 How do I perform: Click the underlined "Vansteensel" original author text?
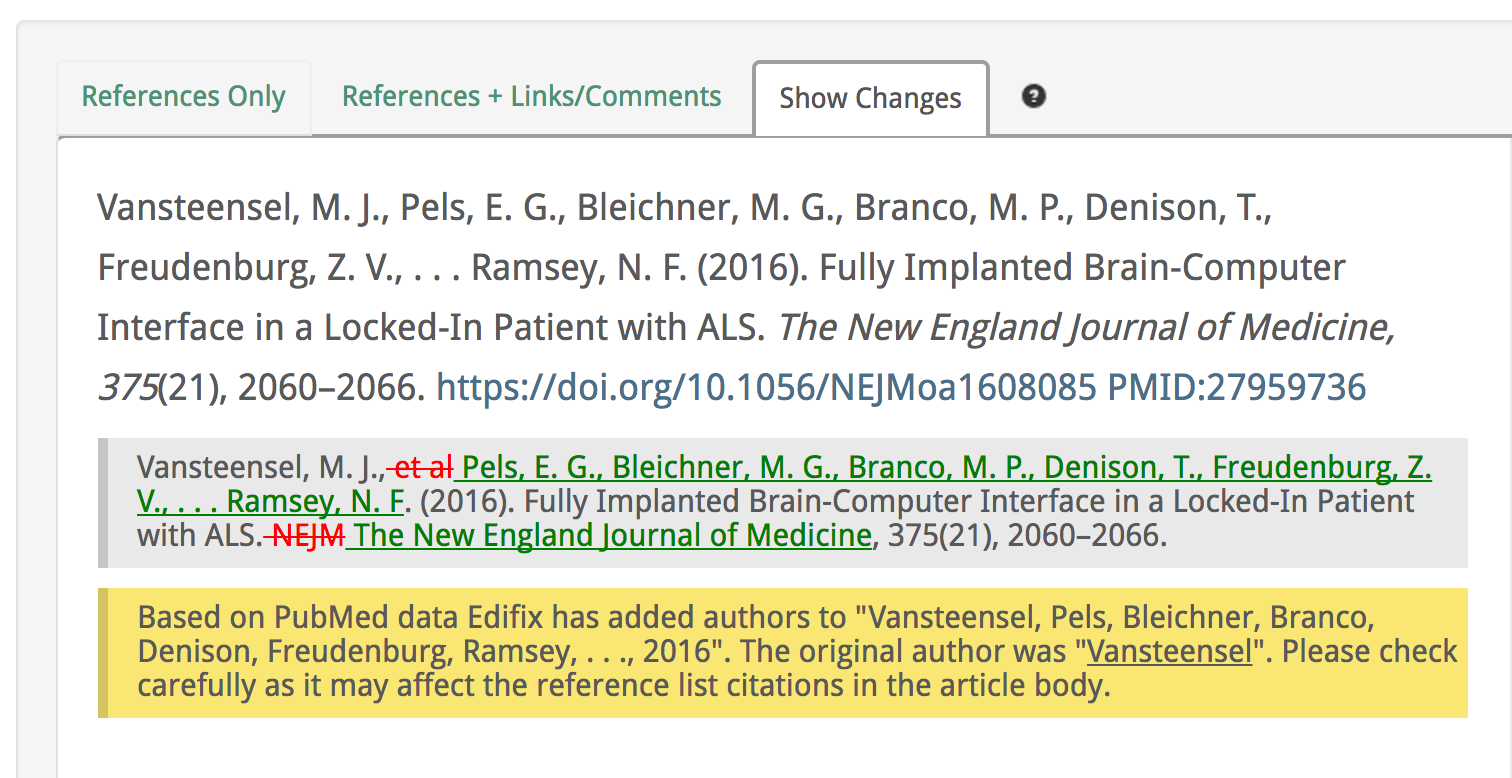click(x=1169, y=652)
